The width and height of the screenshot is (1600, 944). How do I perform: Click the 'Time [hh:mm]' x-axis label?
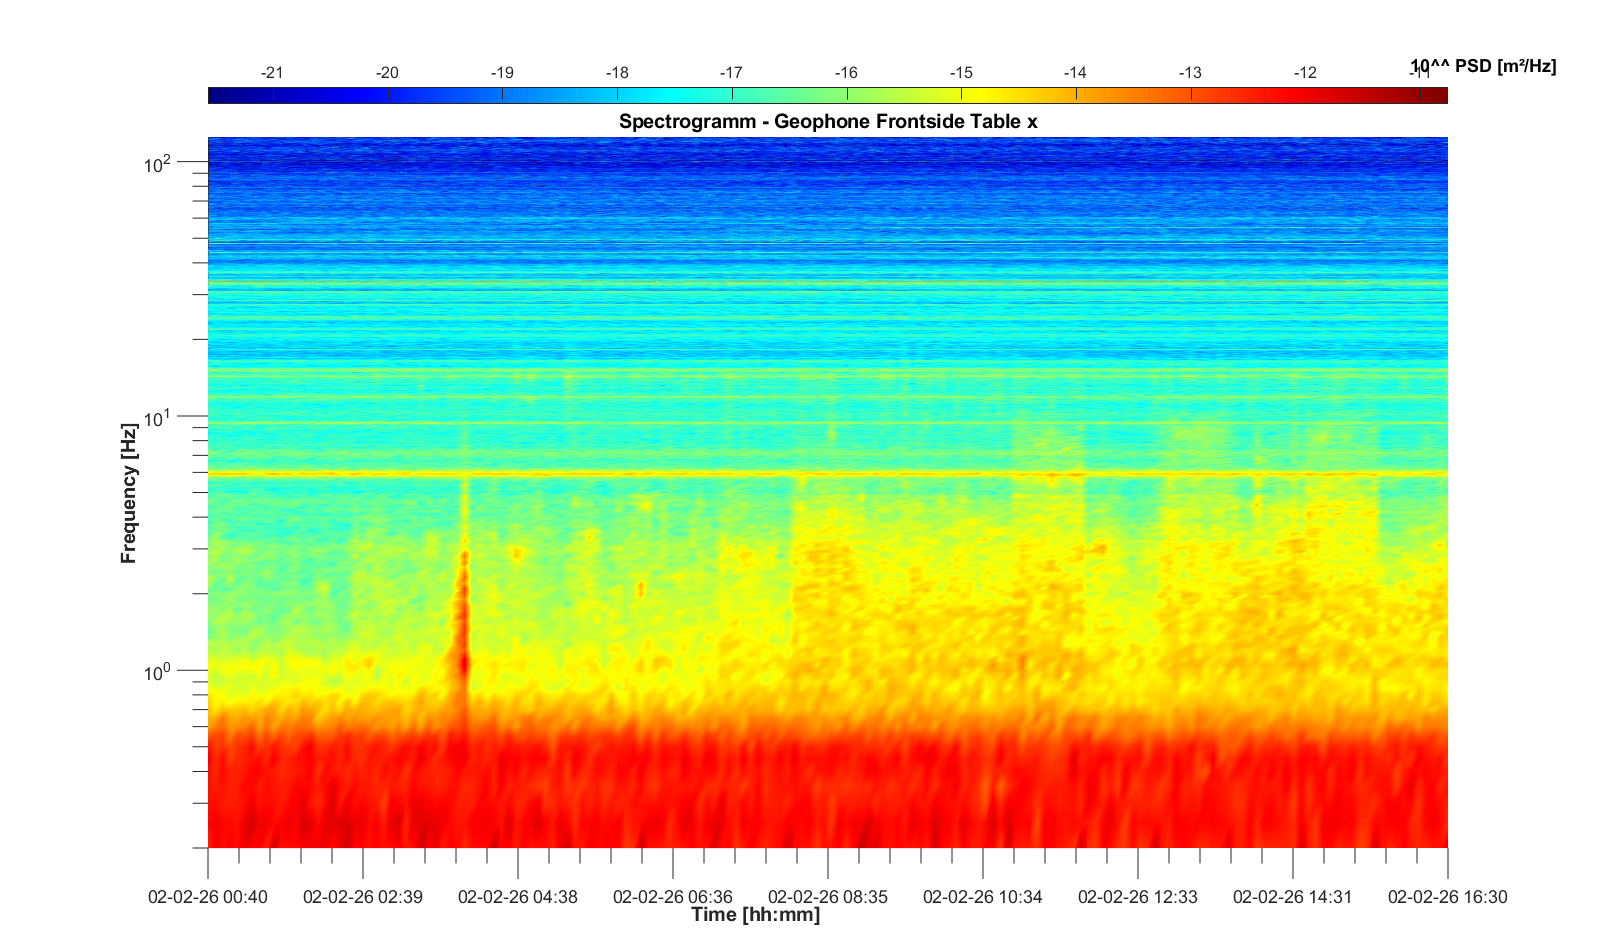tap(755, 915)
